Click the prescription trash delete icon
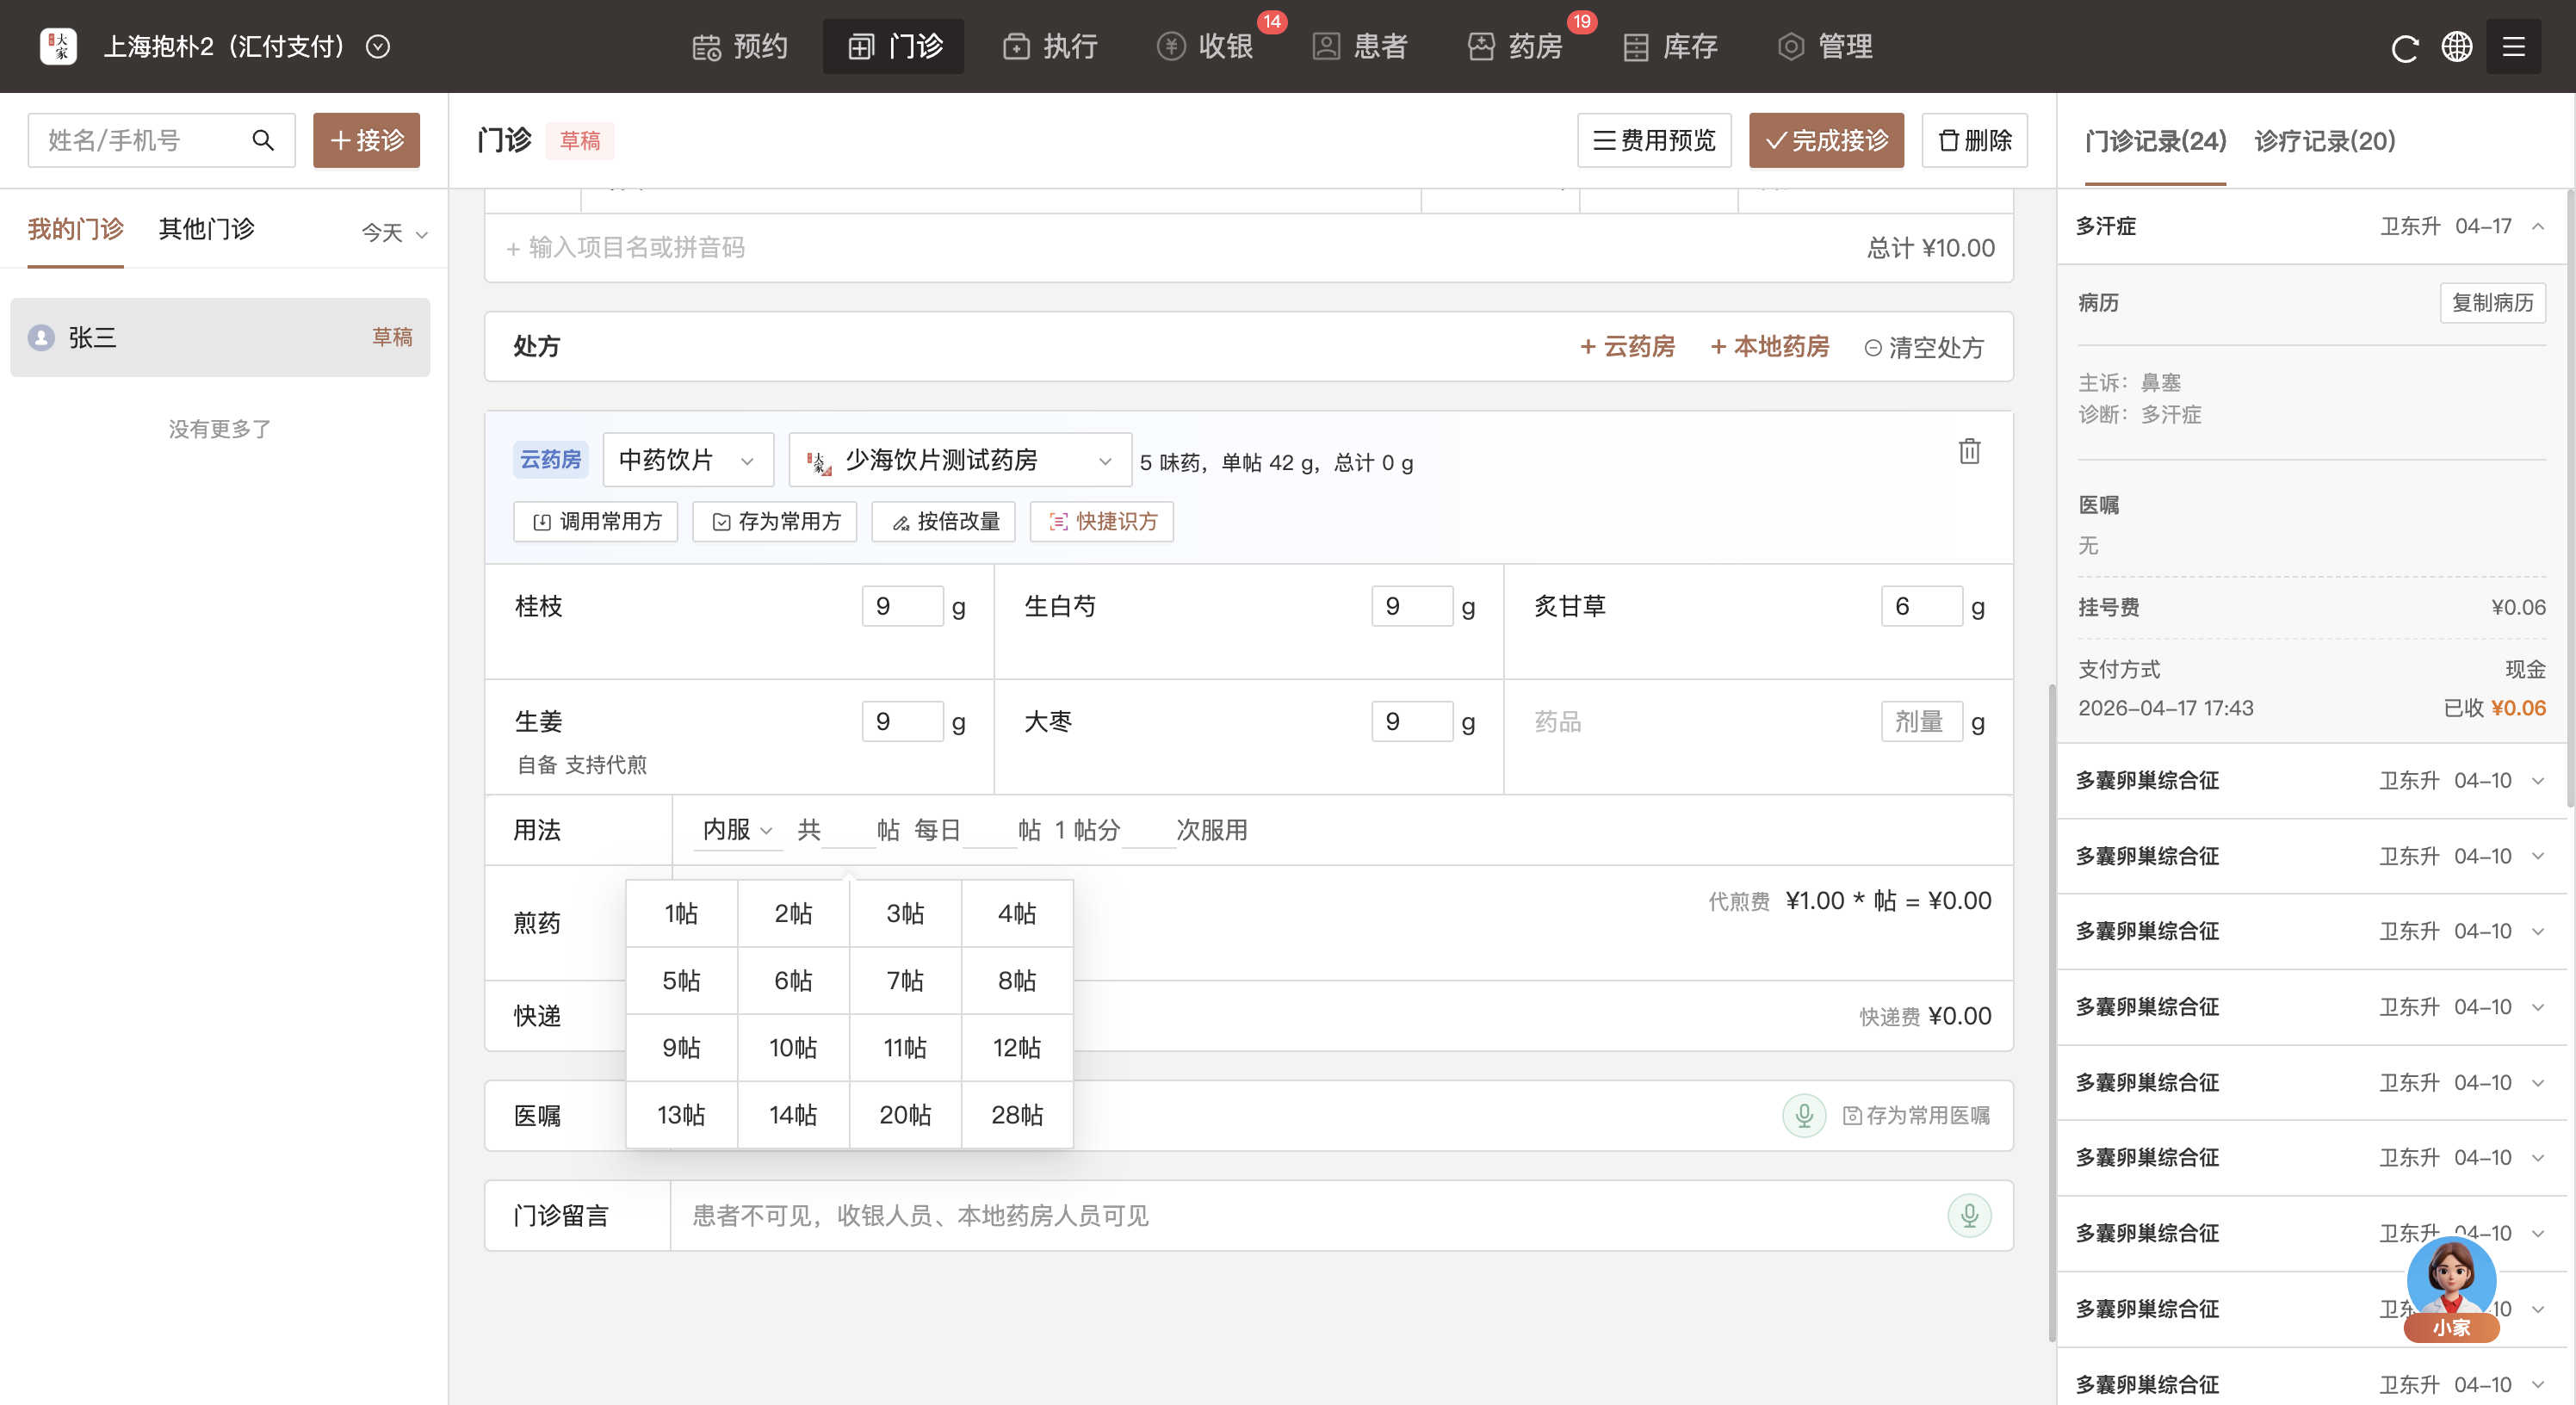 pyautogui.click(x=1969, y=452)
